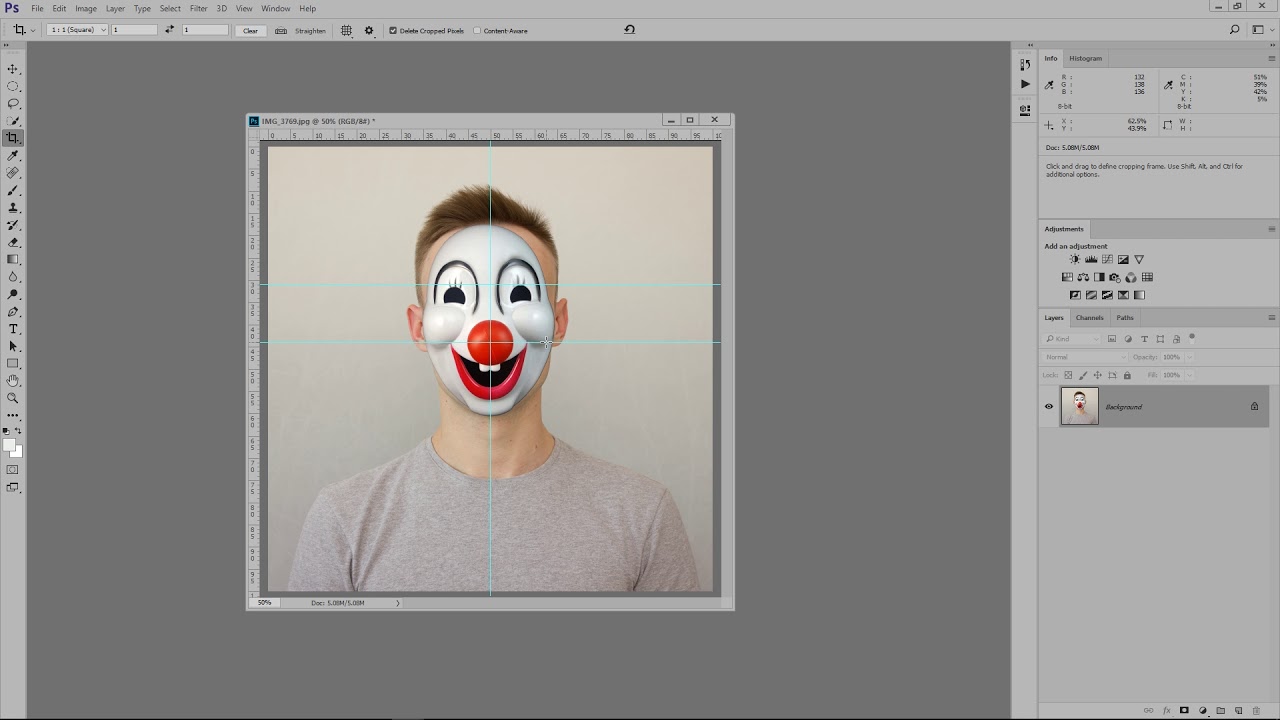Click the Background layer thumbnail
This screenshot has height=720, width=1280.
(x=1079, y=407)
